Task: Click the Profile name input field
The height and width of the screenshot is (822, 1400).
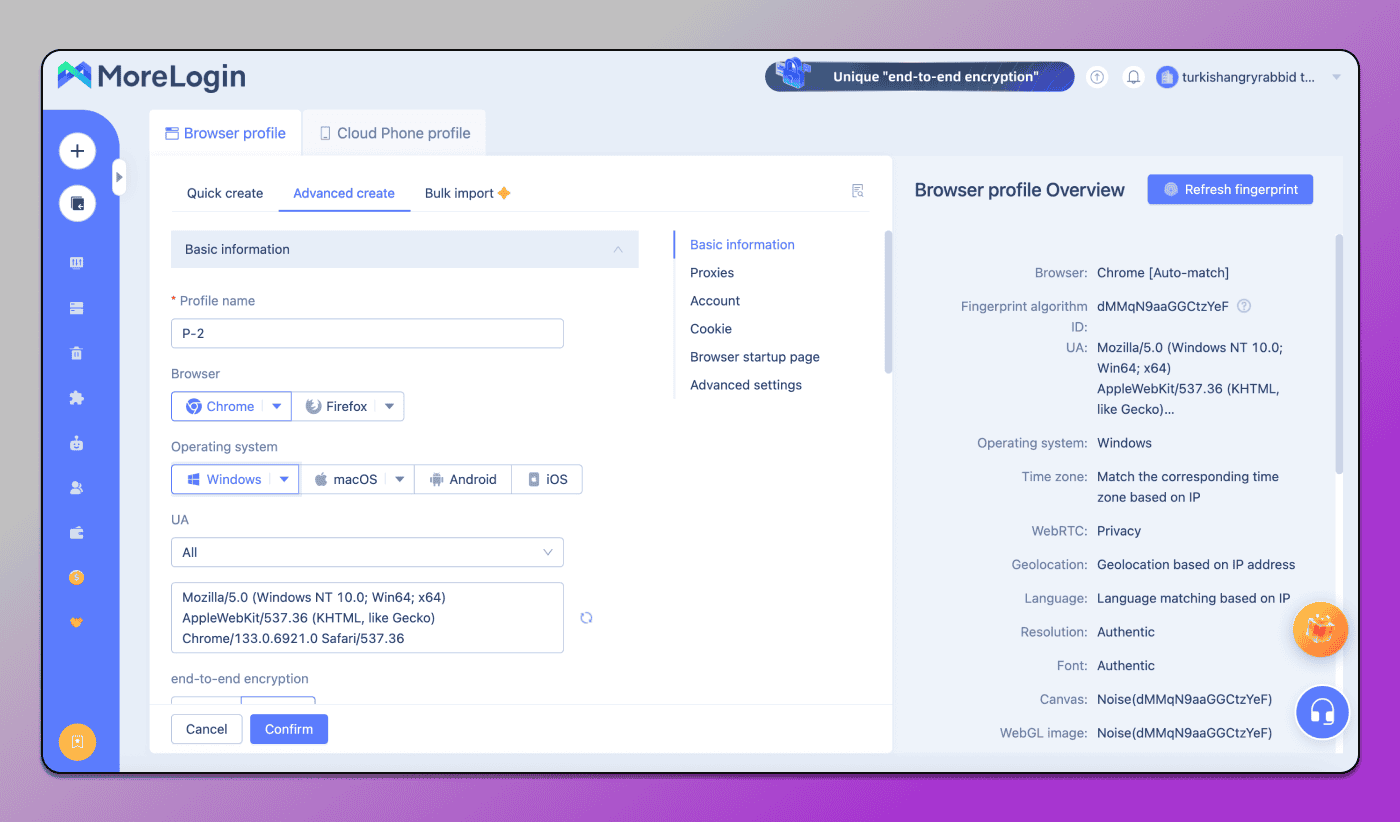Action: pyautogui.click(x=367, y=333)
